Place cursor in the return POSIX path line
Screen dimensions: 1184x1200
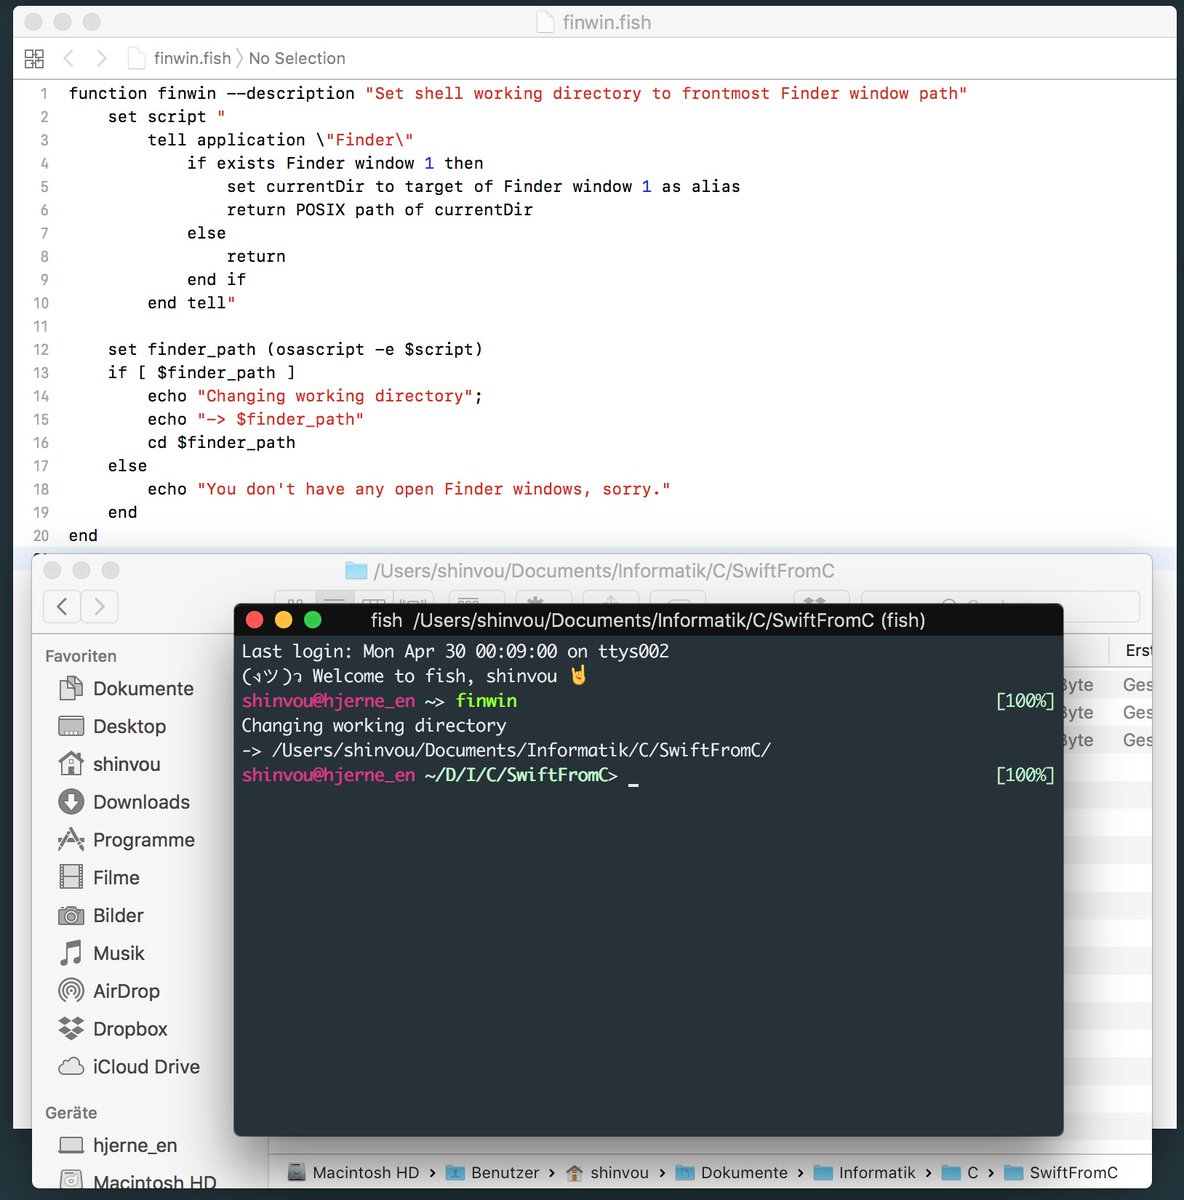tap(380, 210)
